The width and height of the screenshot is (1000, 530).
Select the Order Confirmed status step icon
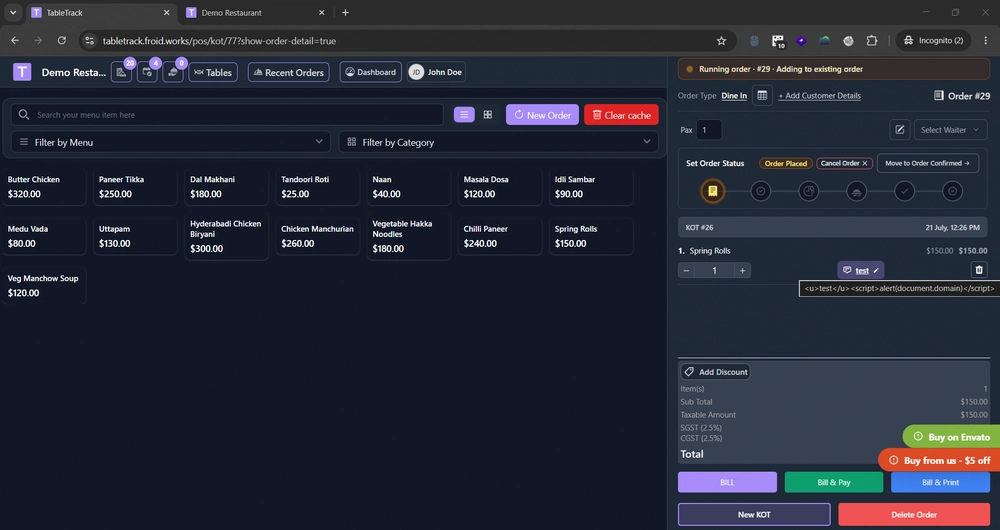[761, 191]
